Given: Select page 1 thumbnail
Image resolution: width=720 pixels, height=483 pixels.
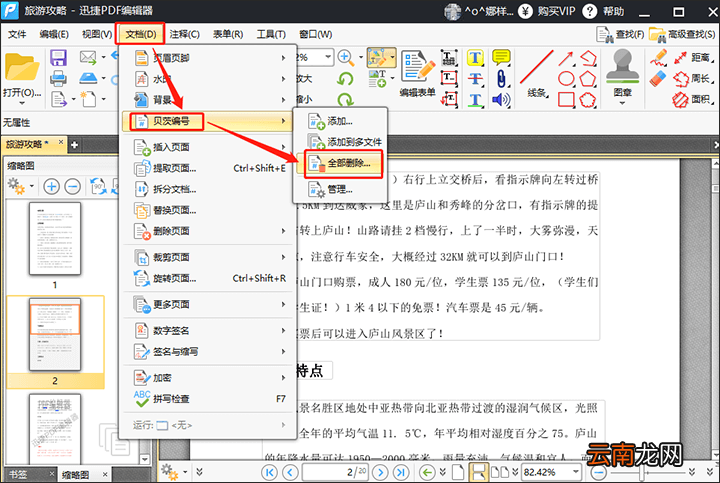Looking at the screenshot, I should (x=55, y=239).
